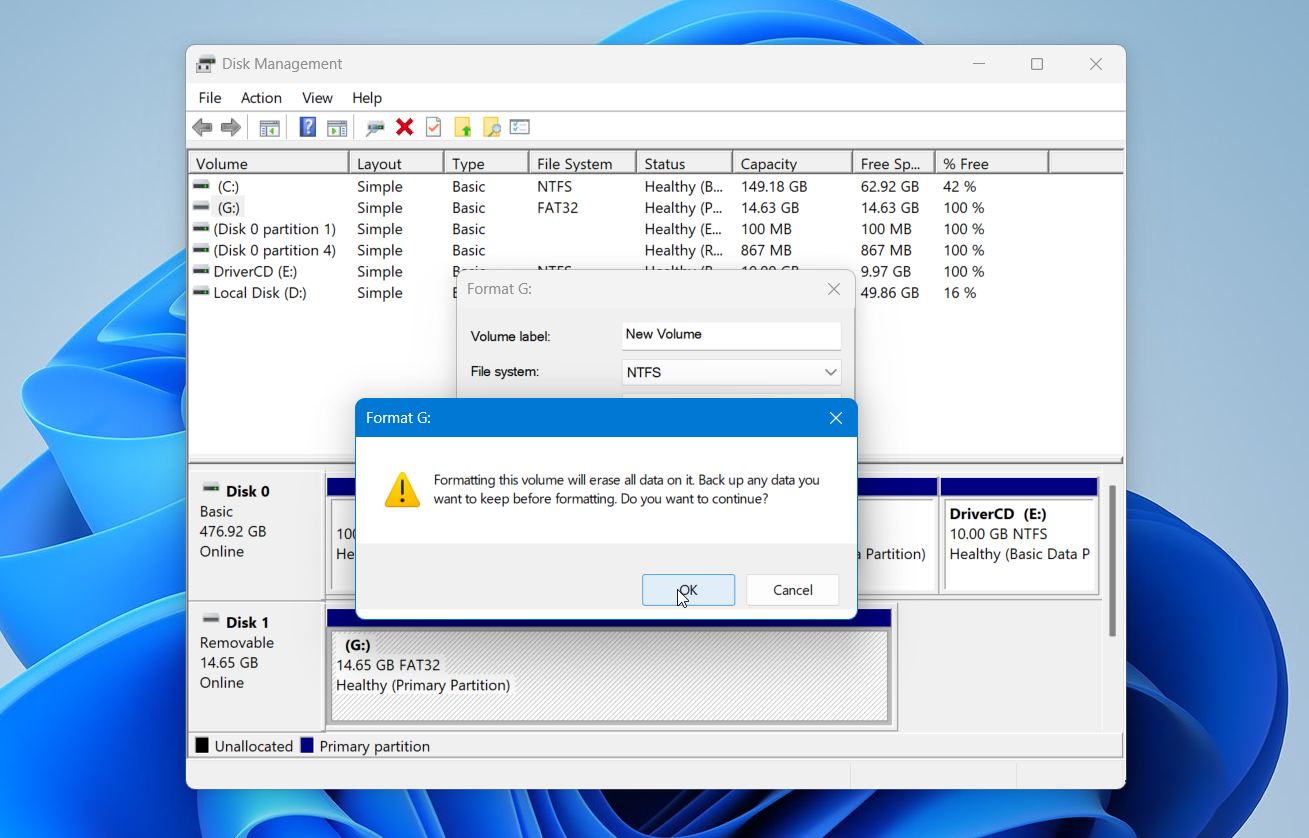Sort by the % Free column header

991,163
